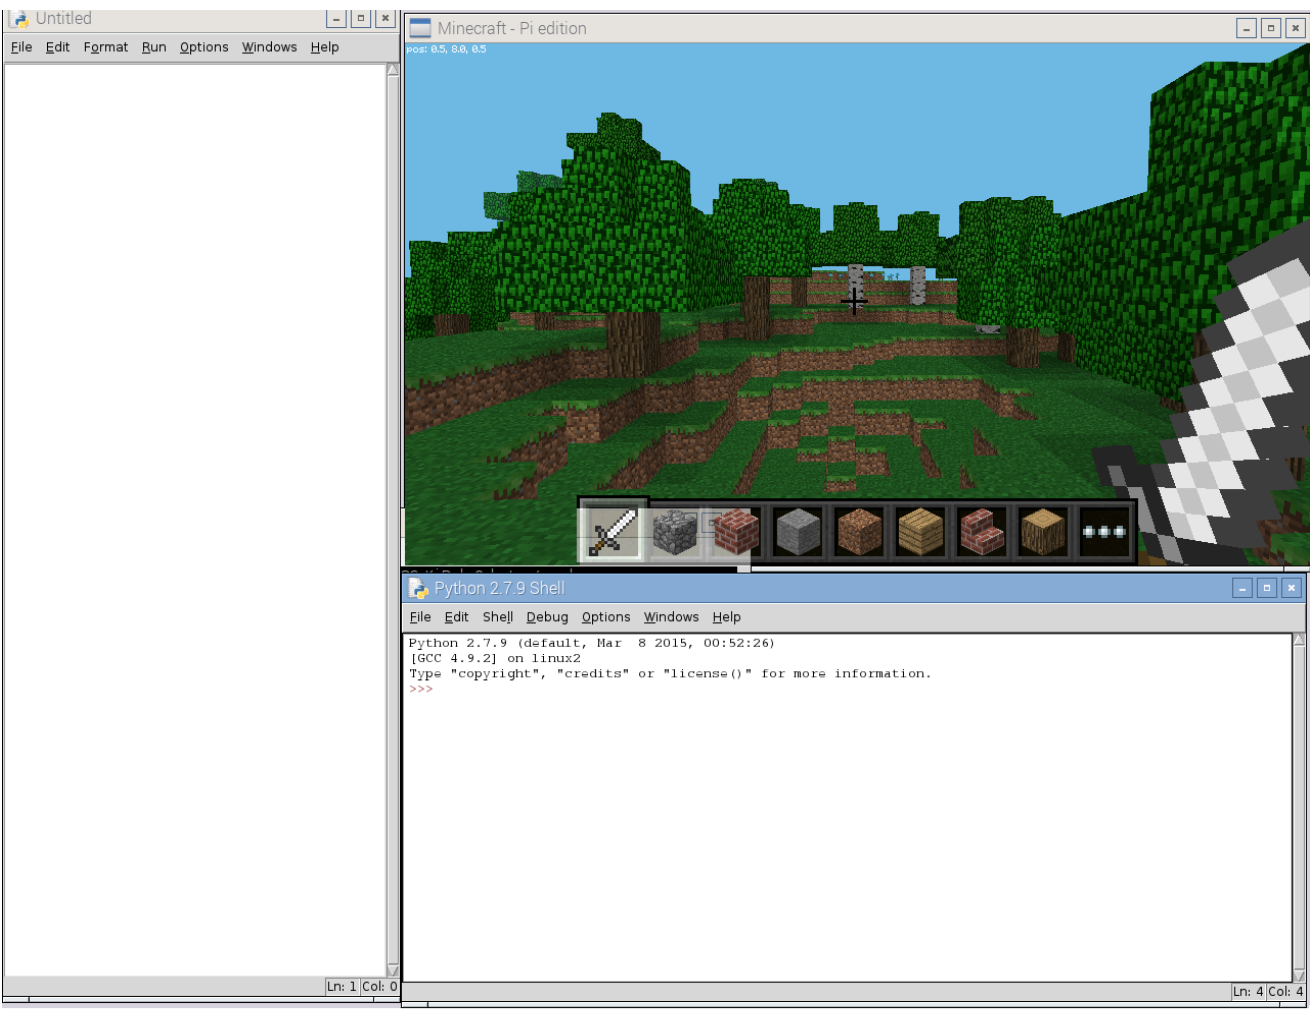Screen dimensions: 1310x1012
Task: Open the Windows menu in the Untitled editor
Action: coord(269,47)
